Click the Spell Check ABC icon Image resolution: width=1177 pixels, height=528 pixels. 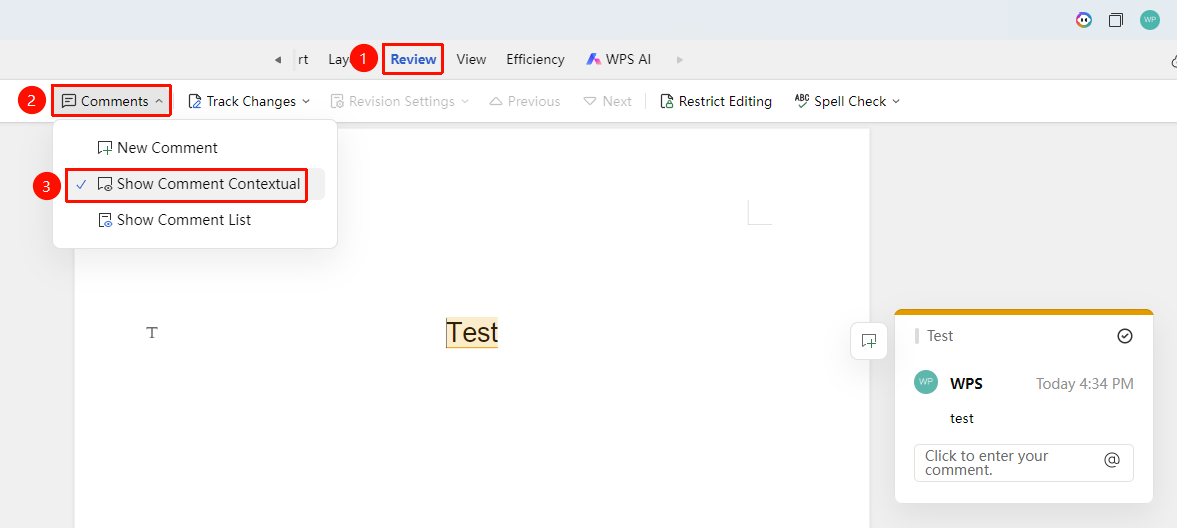click(802, 101)
